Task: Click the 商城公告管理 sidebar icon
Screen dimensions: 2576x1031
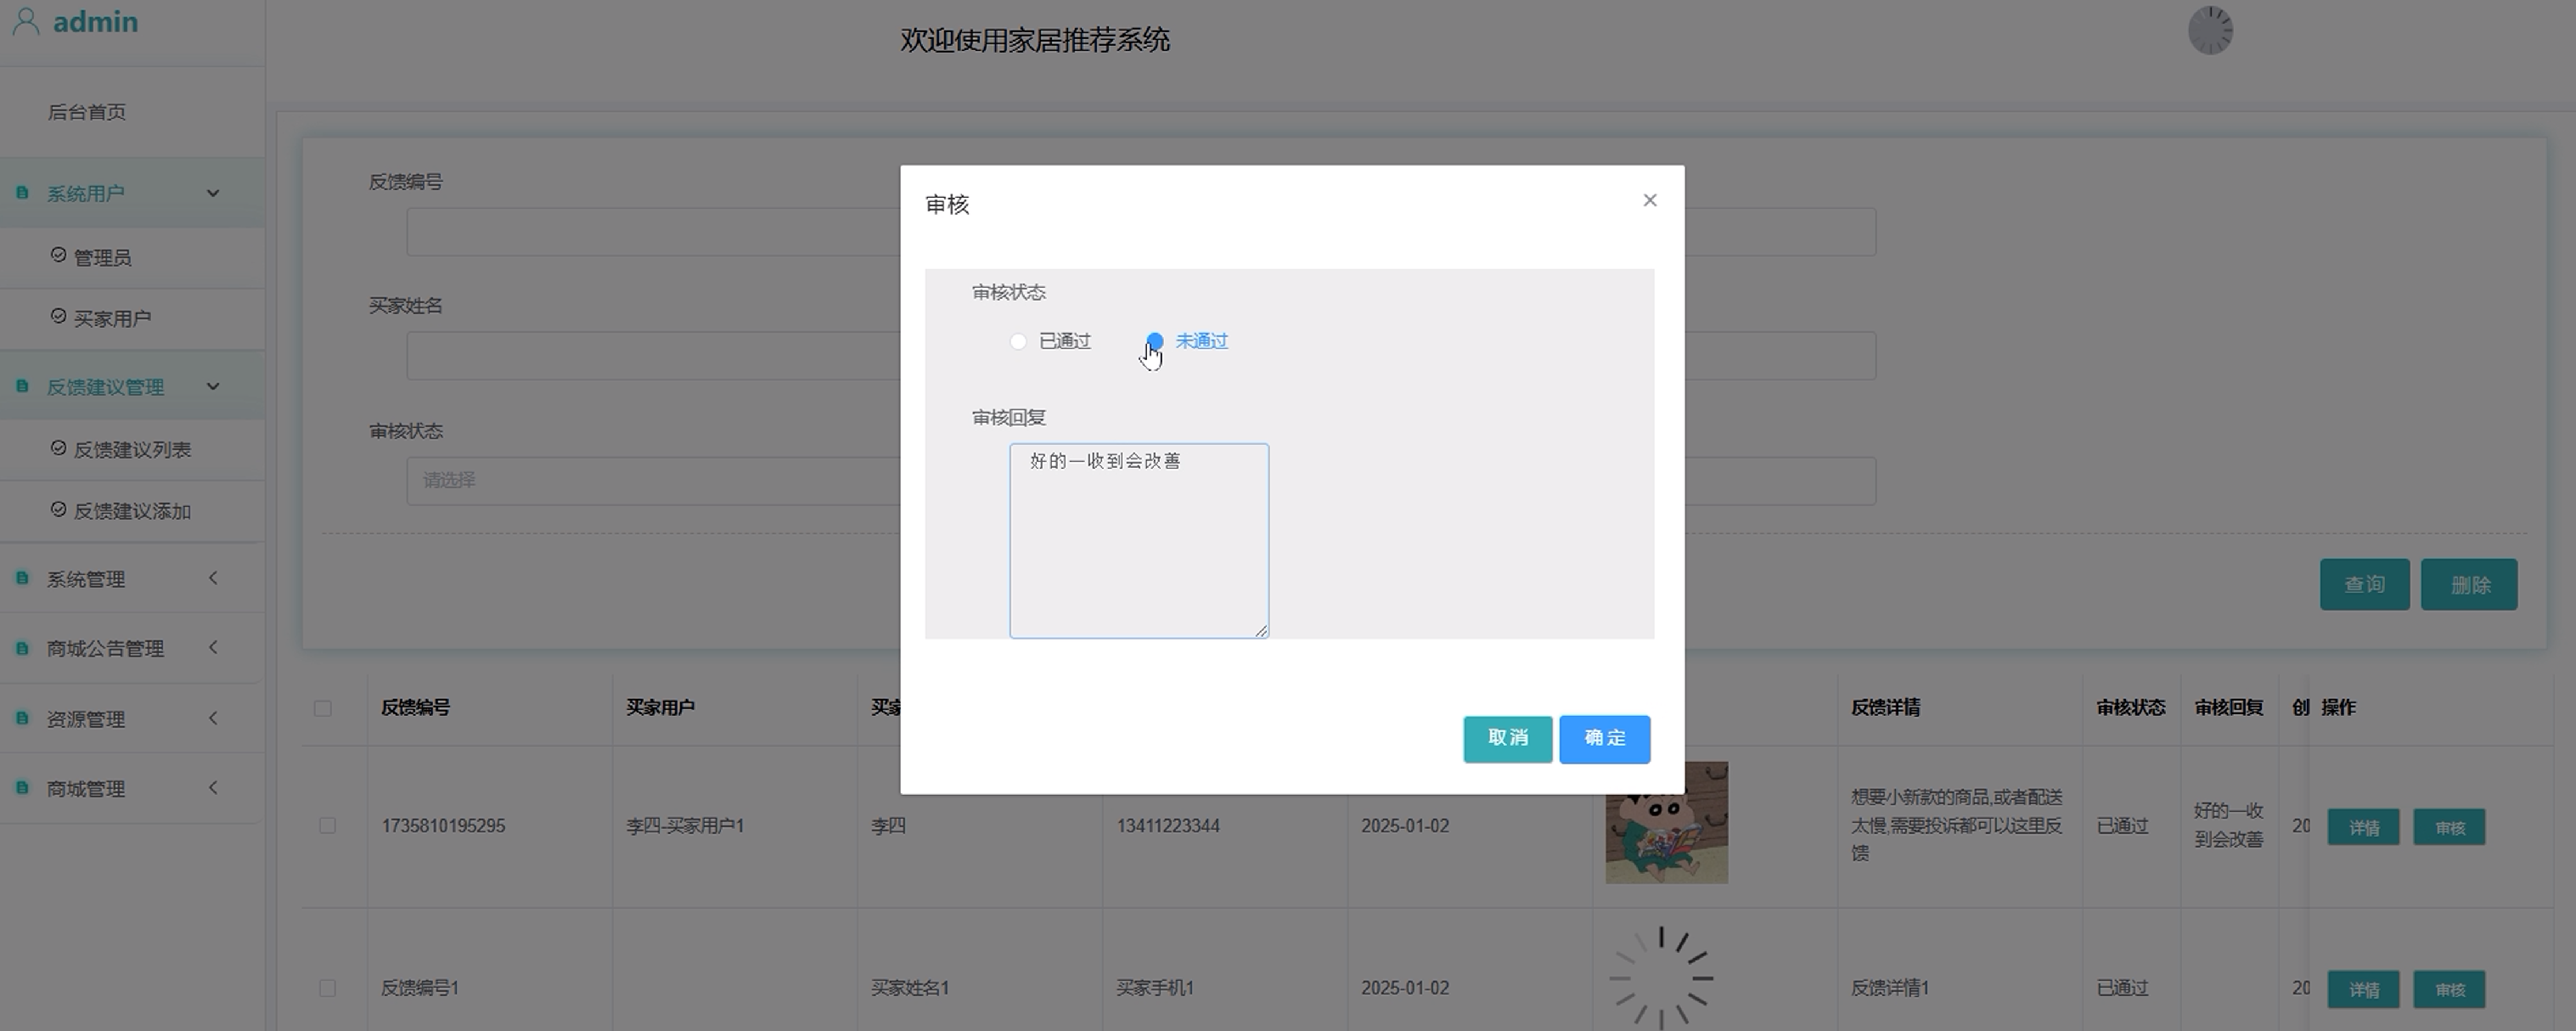Action: [22, 649]
